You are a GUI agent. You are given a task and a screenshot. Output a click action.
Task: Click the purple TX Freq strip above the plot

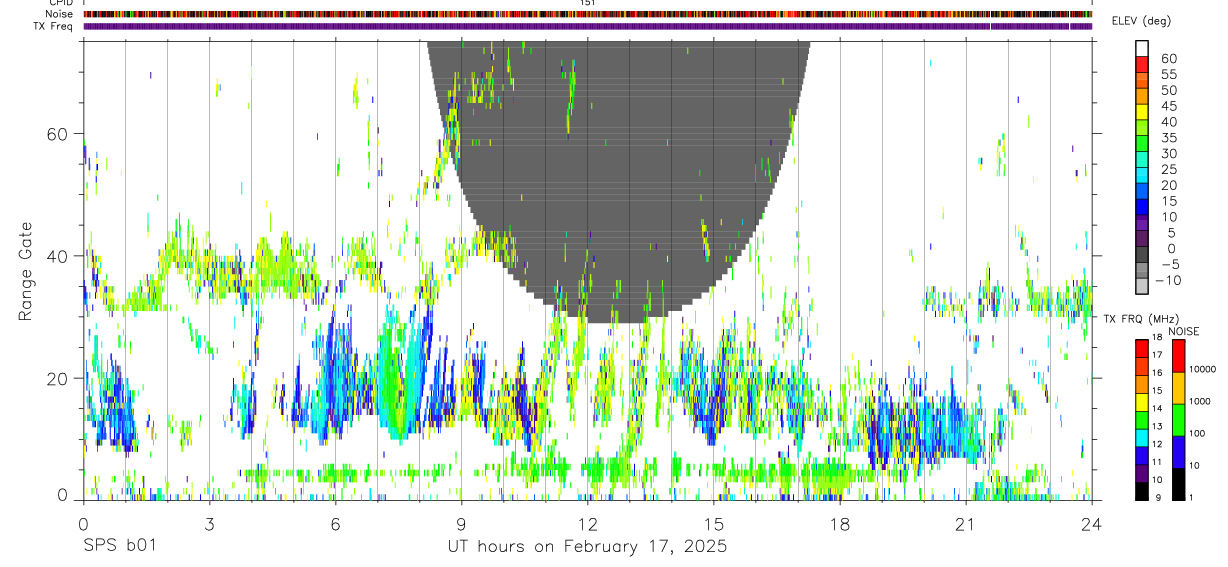point(587,26)
